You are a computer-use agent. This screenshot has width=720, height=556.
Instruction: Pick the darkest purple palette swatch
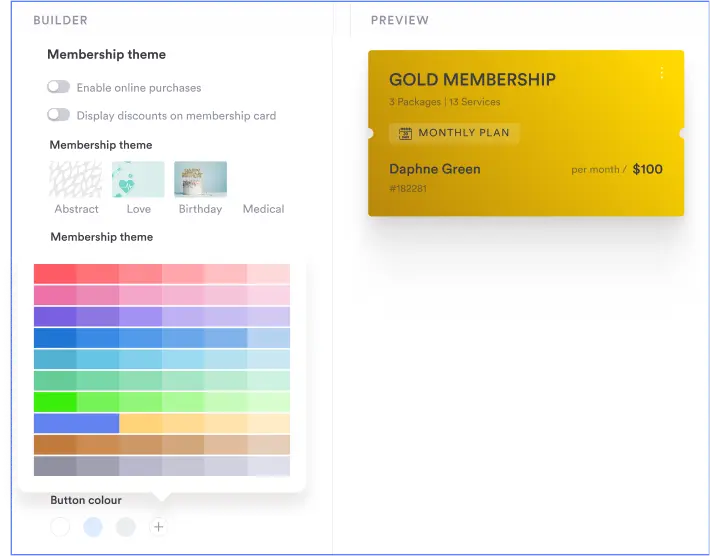pos(55,317)
